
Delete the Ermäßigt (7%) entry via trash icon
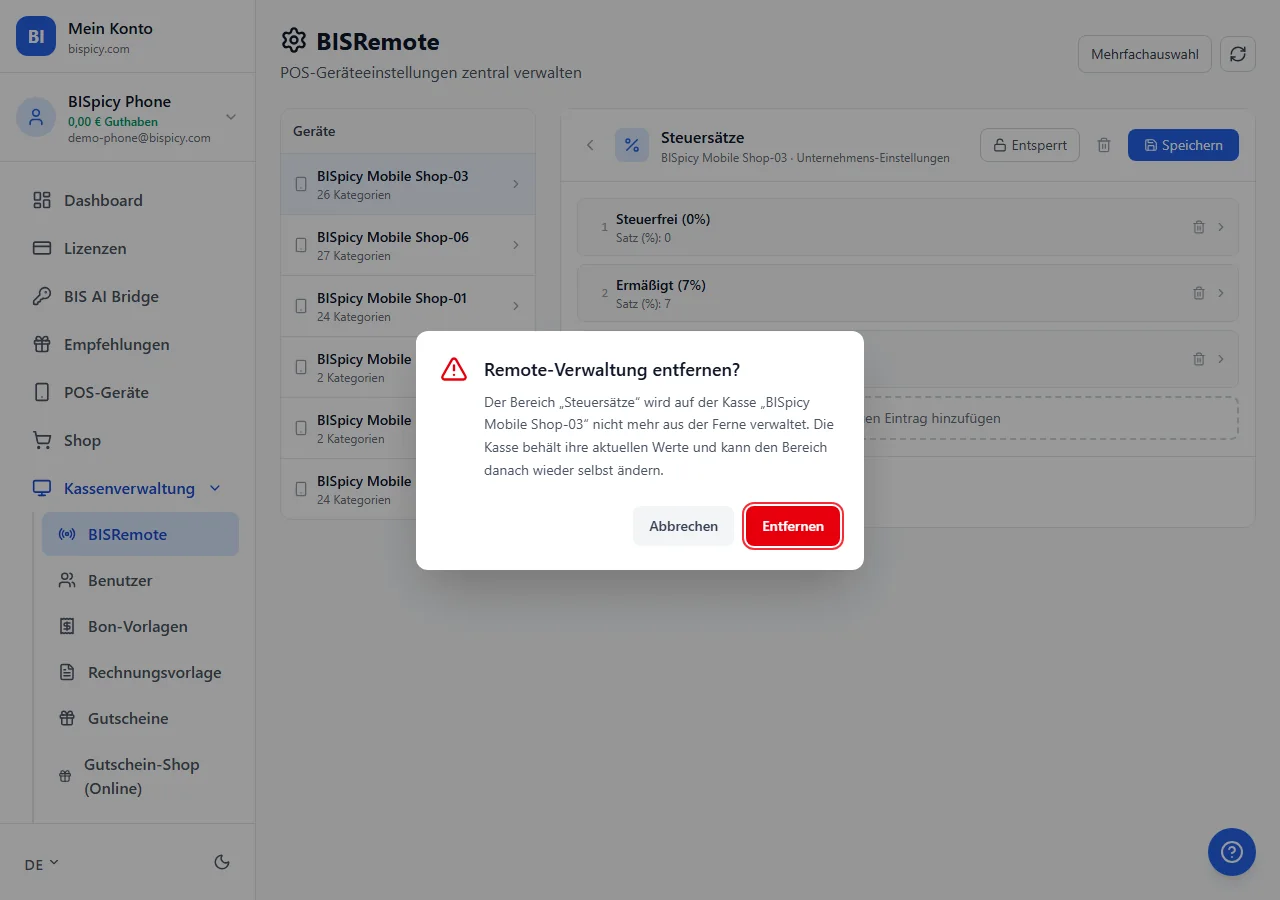click(x=1199, y=293)
